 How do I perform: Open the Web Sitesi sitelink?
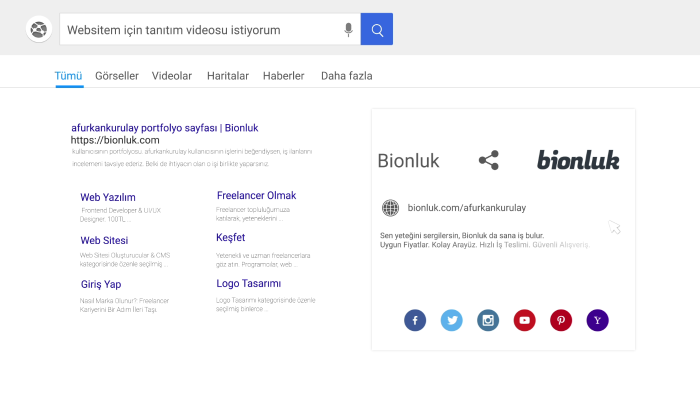click(104, 241)
